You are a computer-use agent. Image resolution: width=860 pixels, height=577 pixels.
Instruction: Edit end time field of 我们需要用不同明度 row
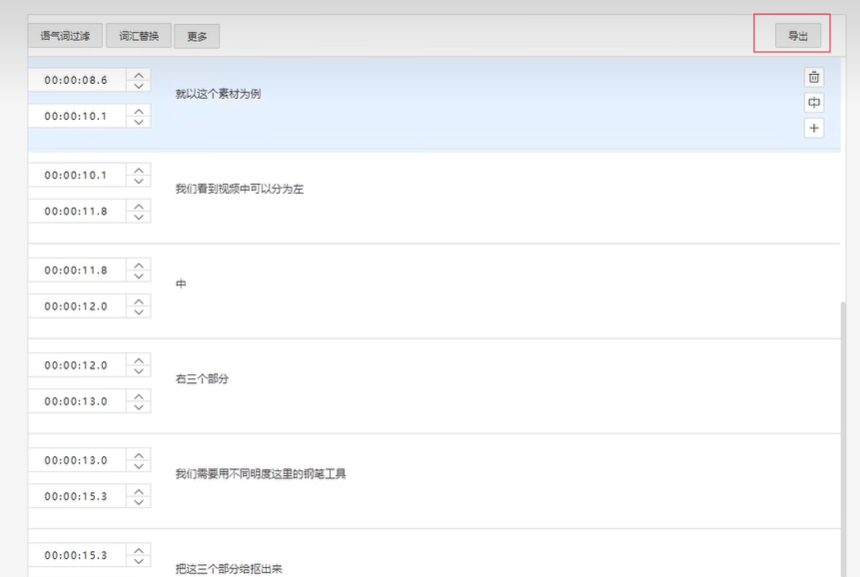pos(77,496)
